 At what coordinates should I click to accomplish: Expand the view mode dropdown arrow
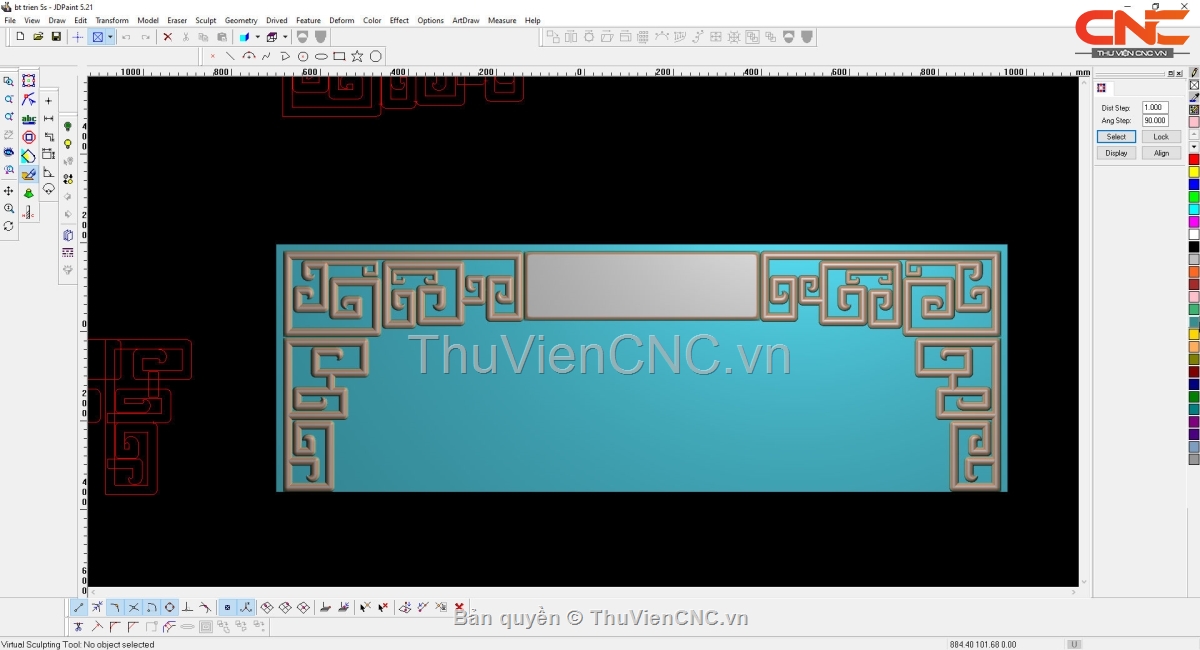110,37
